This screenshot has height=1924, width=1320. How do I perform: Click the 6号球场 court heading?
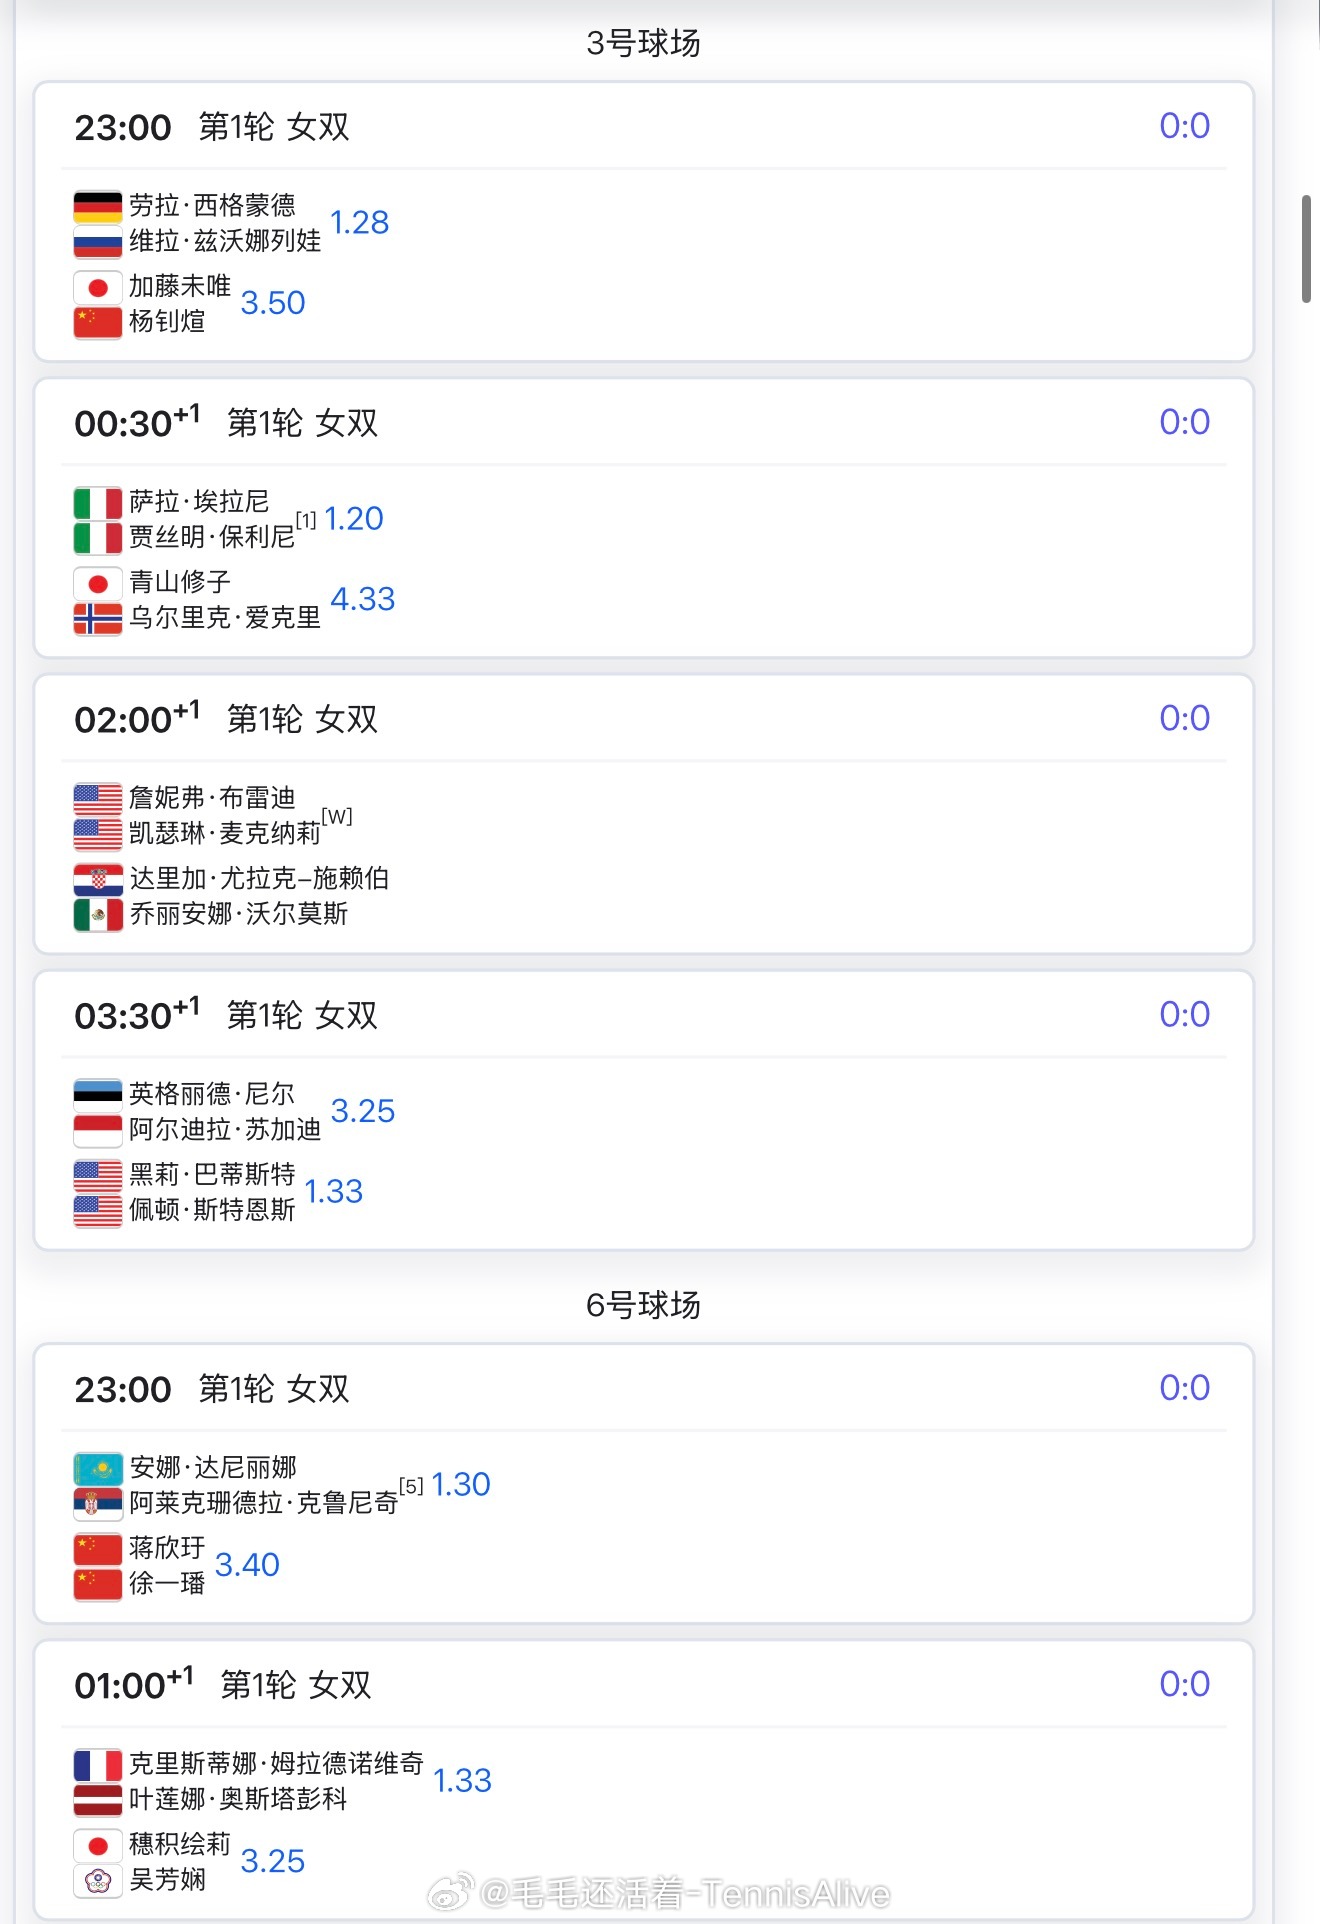click(643, 1305)
